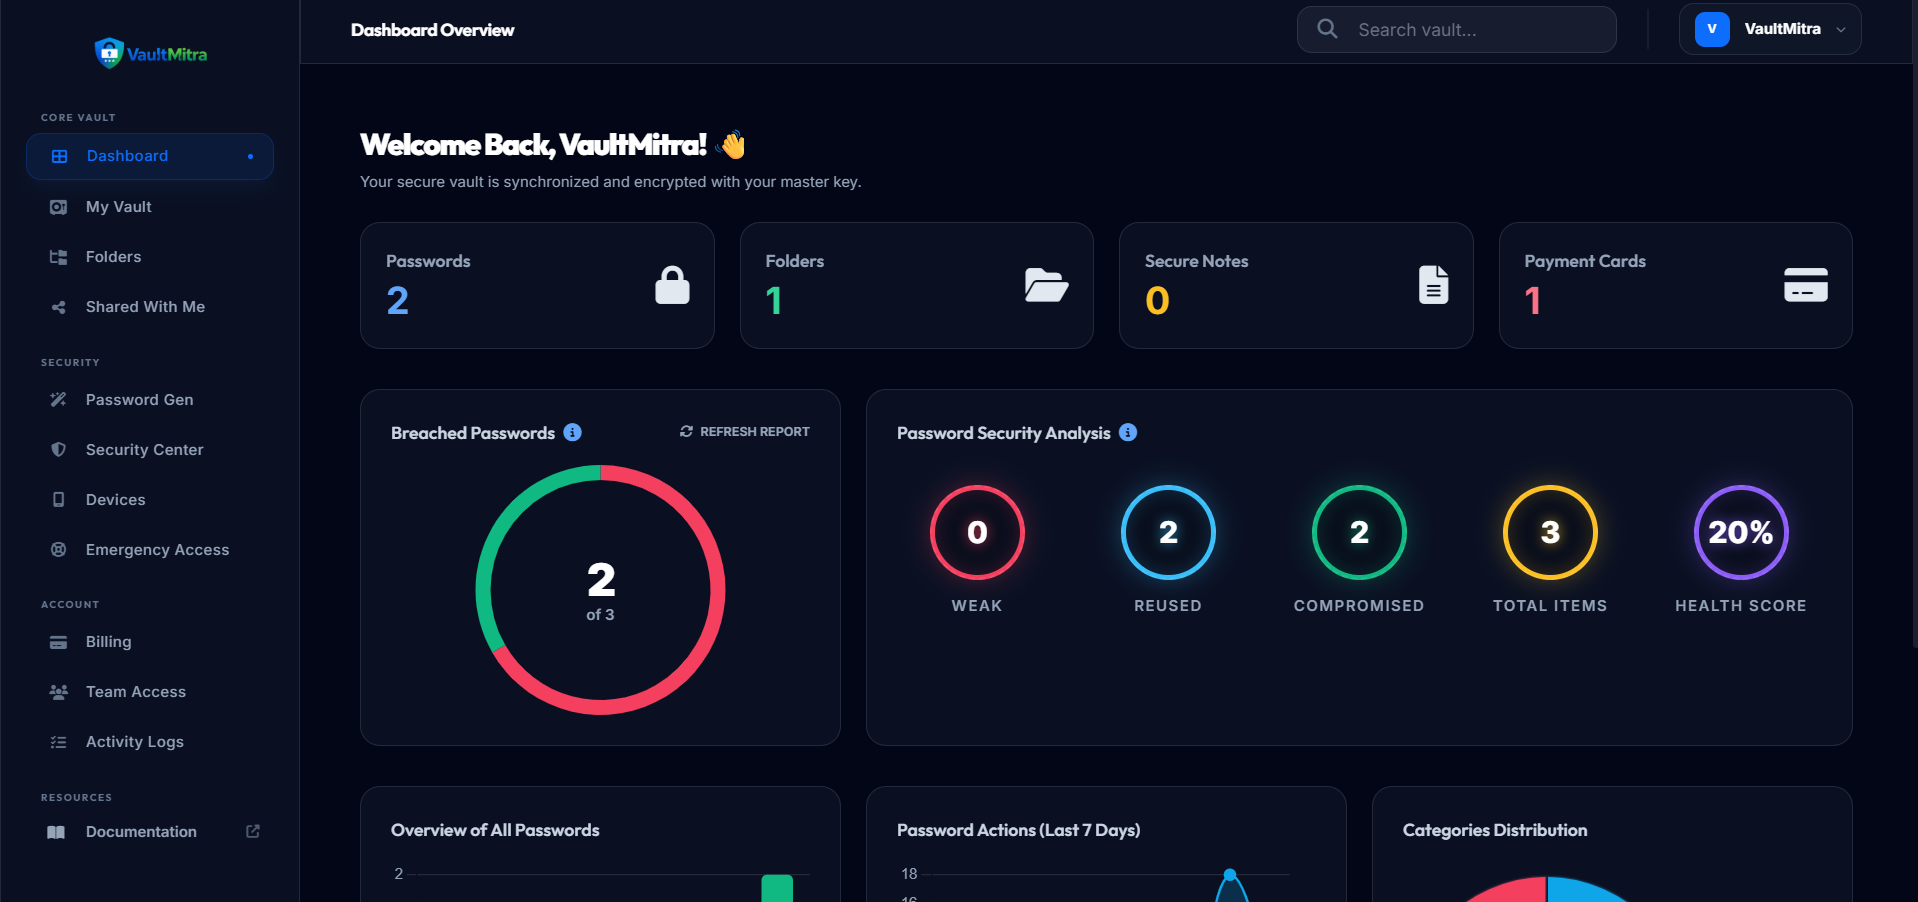Open Password Gen from Security section
This screenshot has height=902, width=1918.
tap(150, 400)
